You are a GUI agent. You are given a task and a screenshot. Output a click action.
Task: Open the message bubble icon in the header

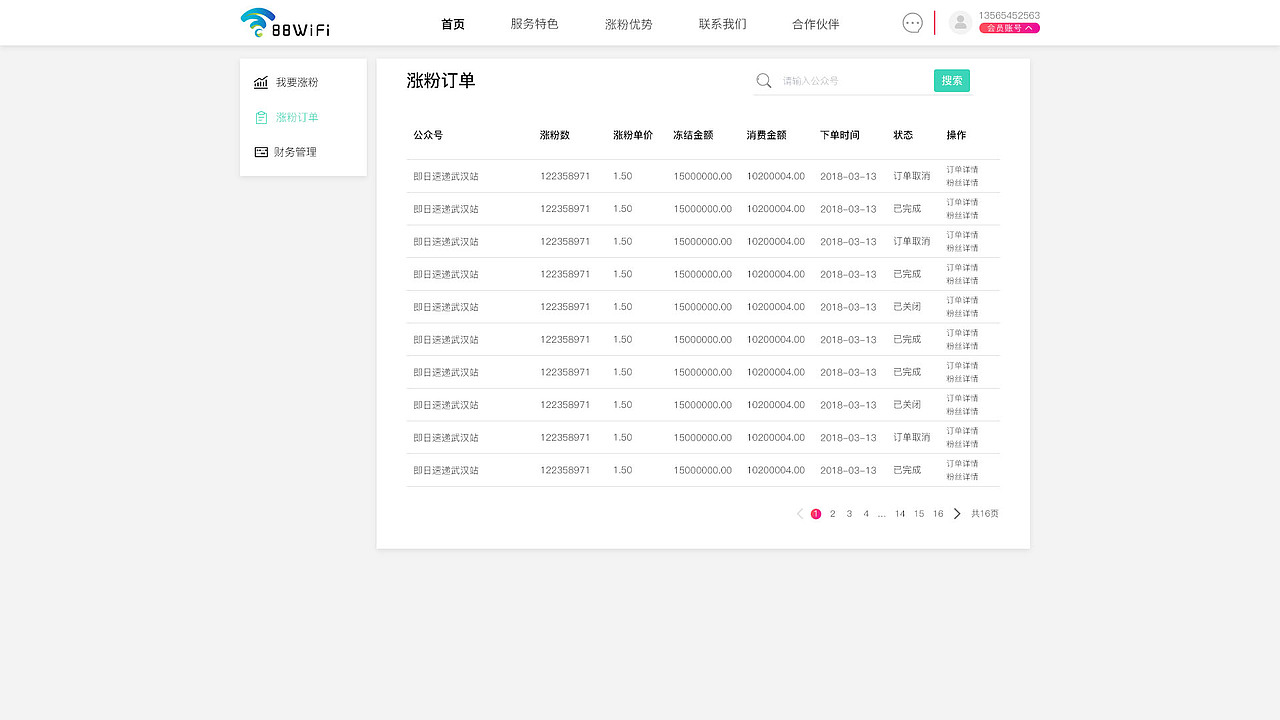coord(912,22)
